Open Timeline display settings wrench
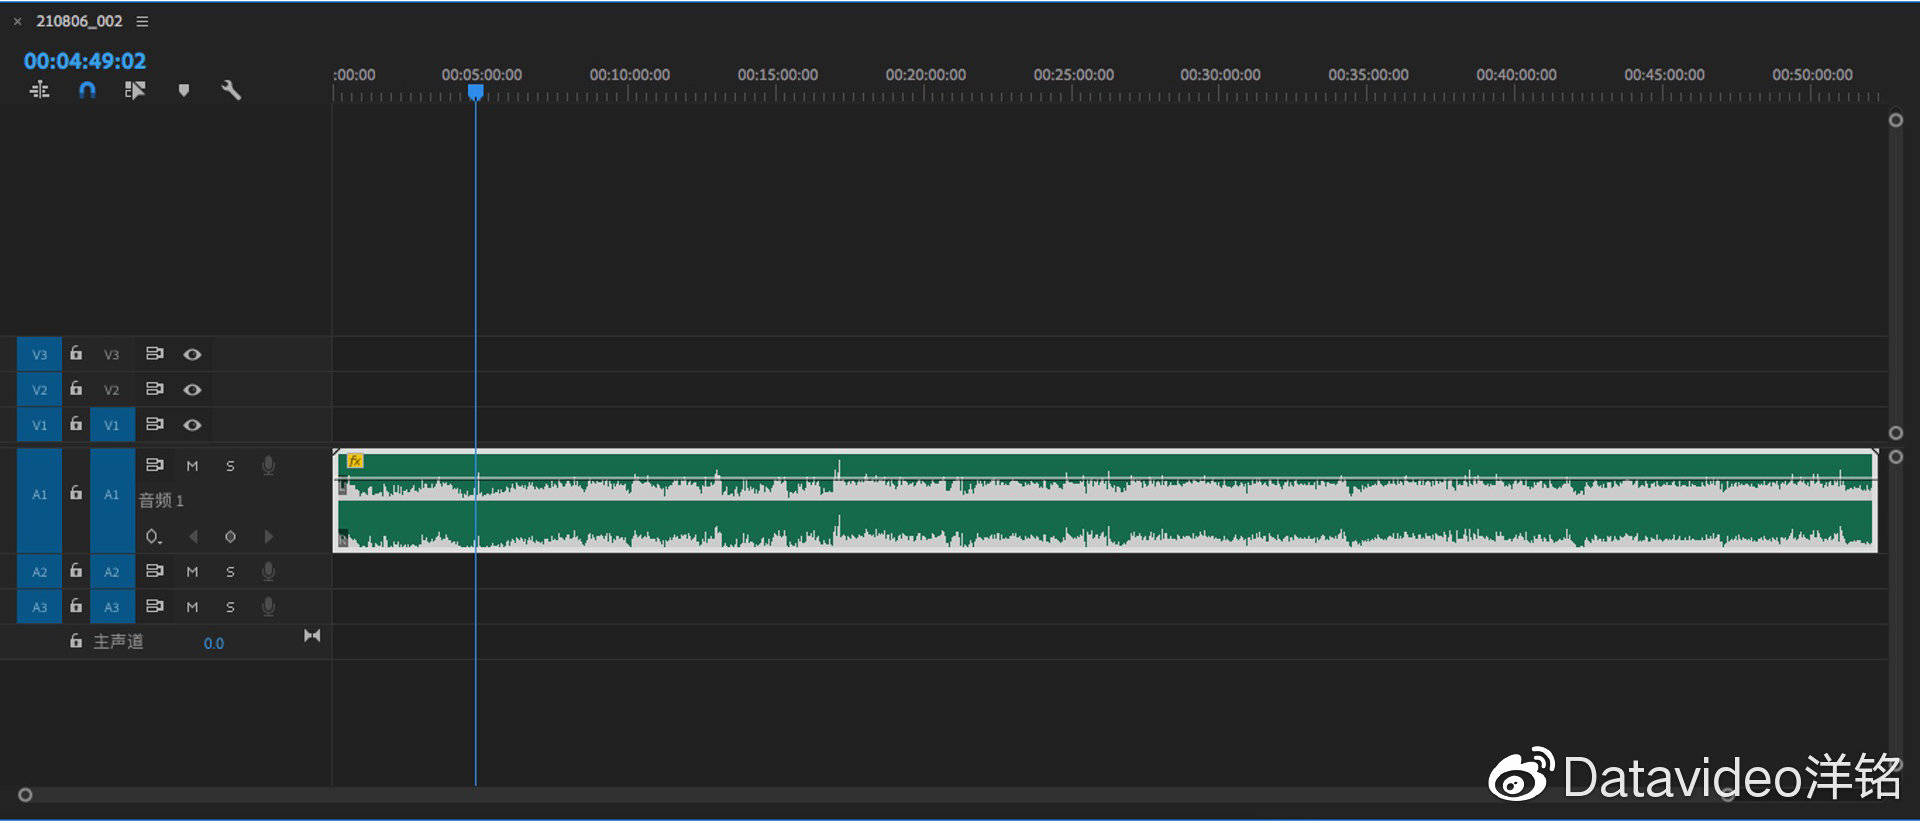This screenshot has width=1920, height=823. 231,90
